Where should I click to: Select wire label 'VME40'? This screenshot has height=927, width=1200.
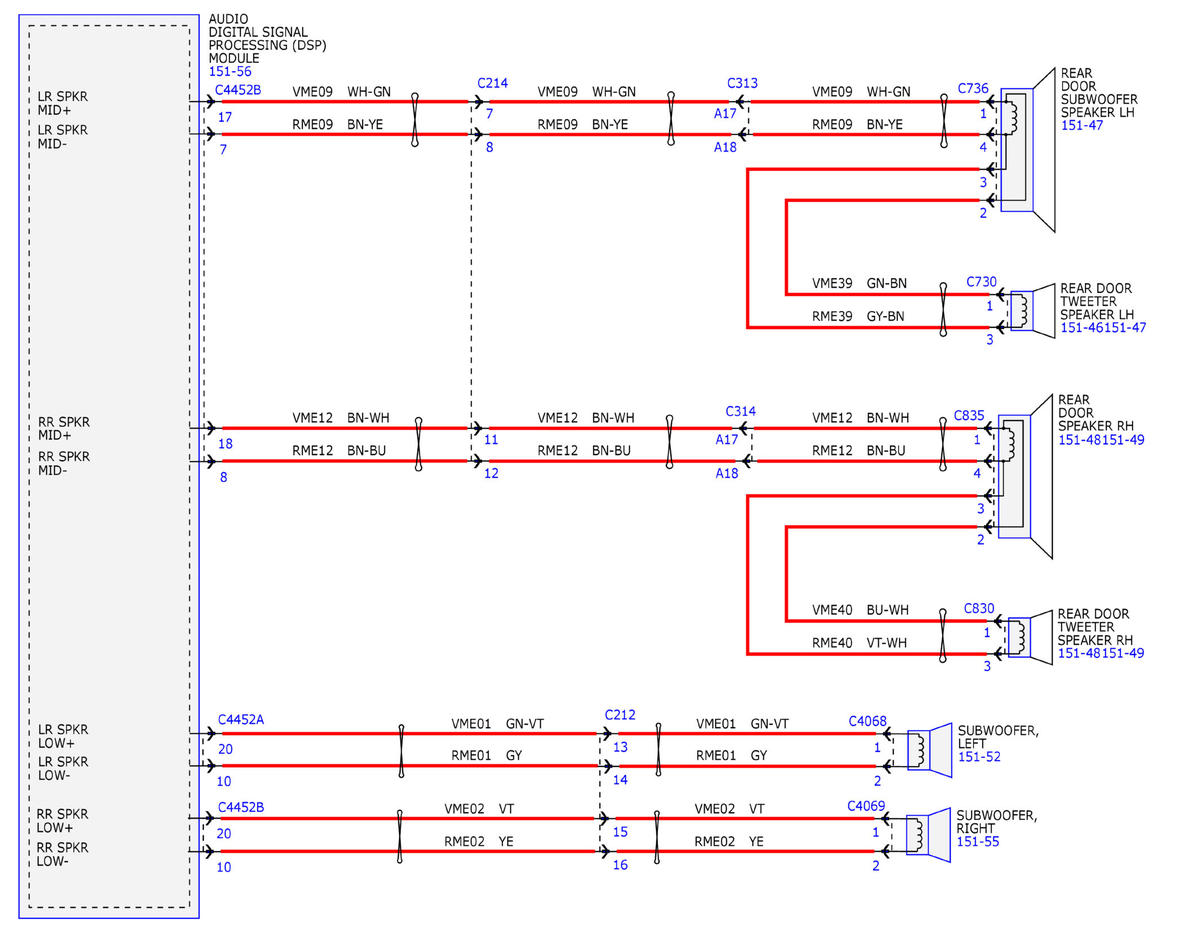point(832,610)
